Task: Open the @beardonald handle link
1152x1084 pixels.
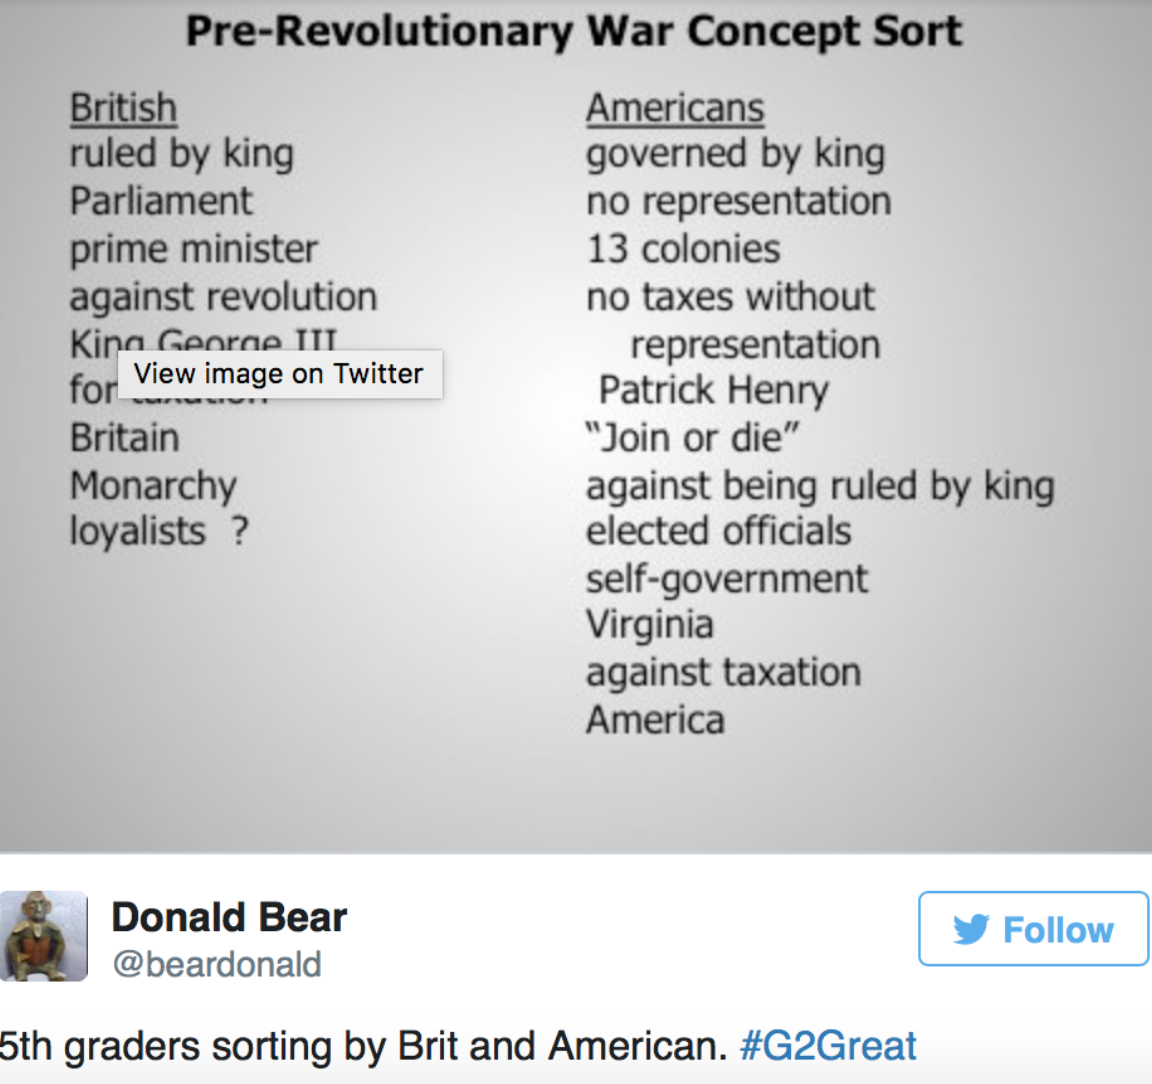Action: [x=217, y=964]
